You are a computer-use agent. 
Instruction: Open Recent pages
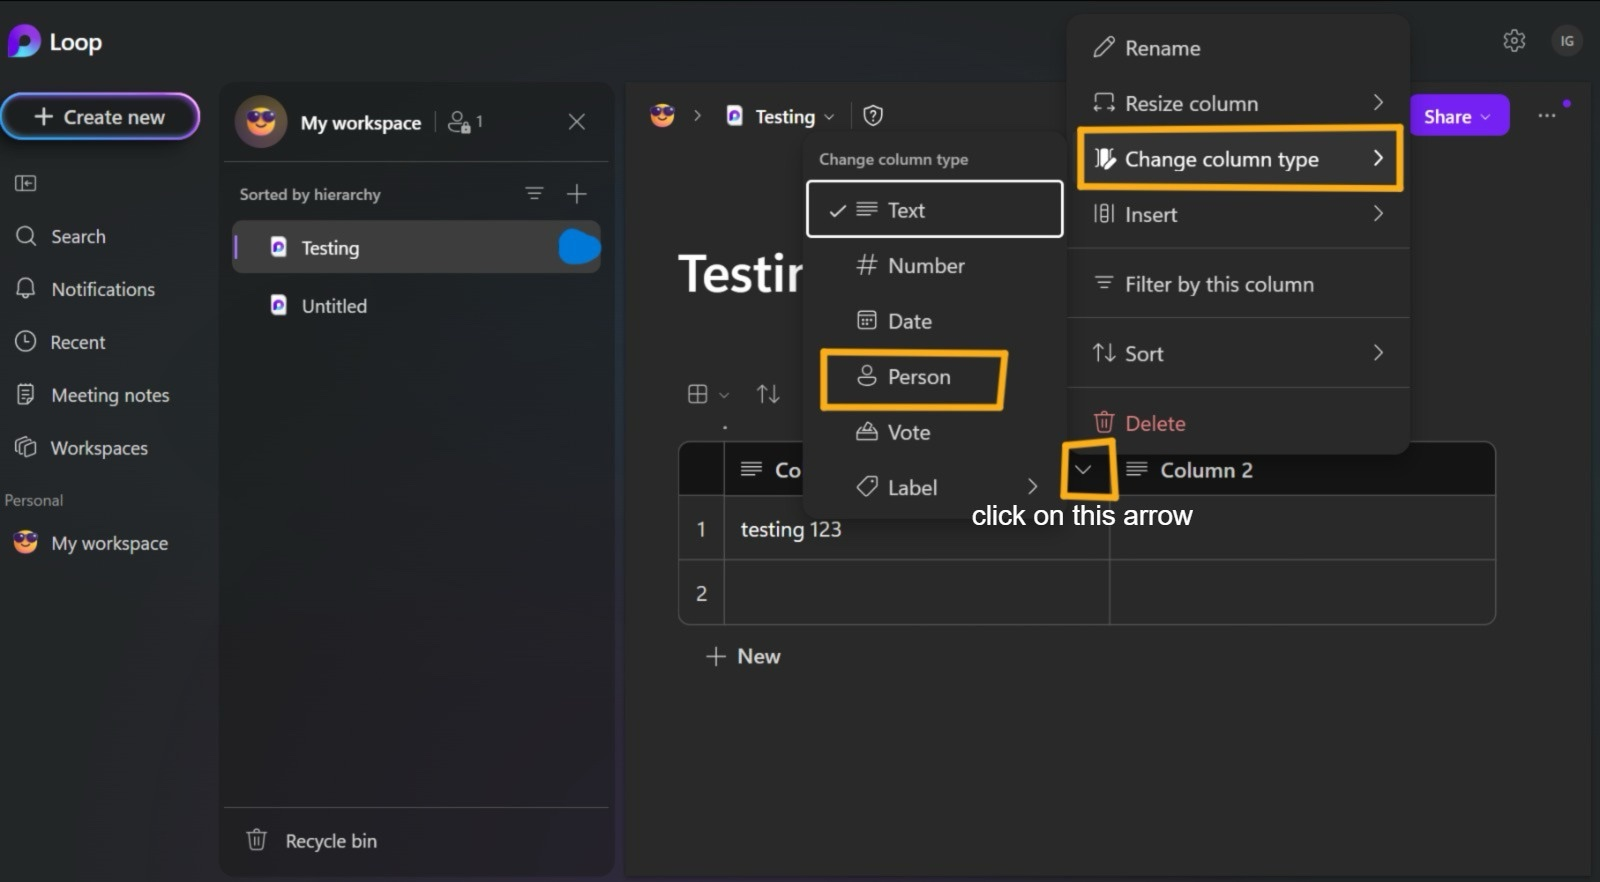[x=61, y=343]
